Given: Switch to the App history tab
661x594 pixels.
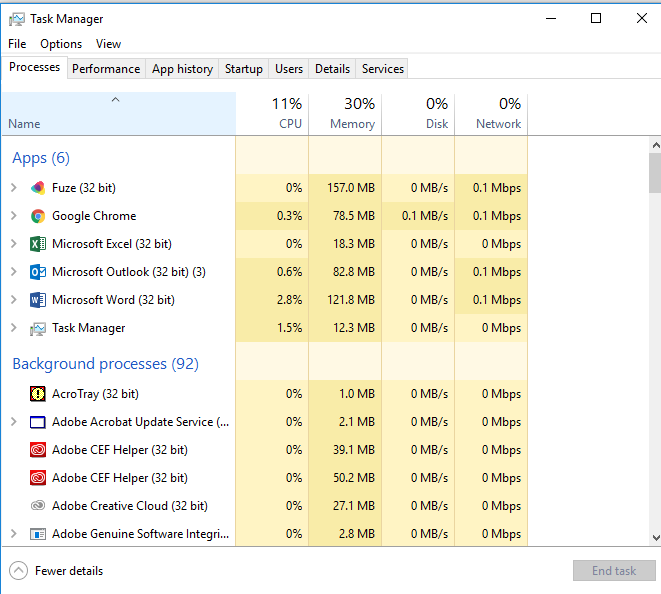Looking at the screenshot, I should point(183,69).
